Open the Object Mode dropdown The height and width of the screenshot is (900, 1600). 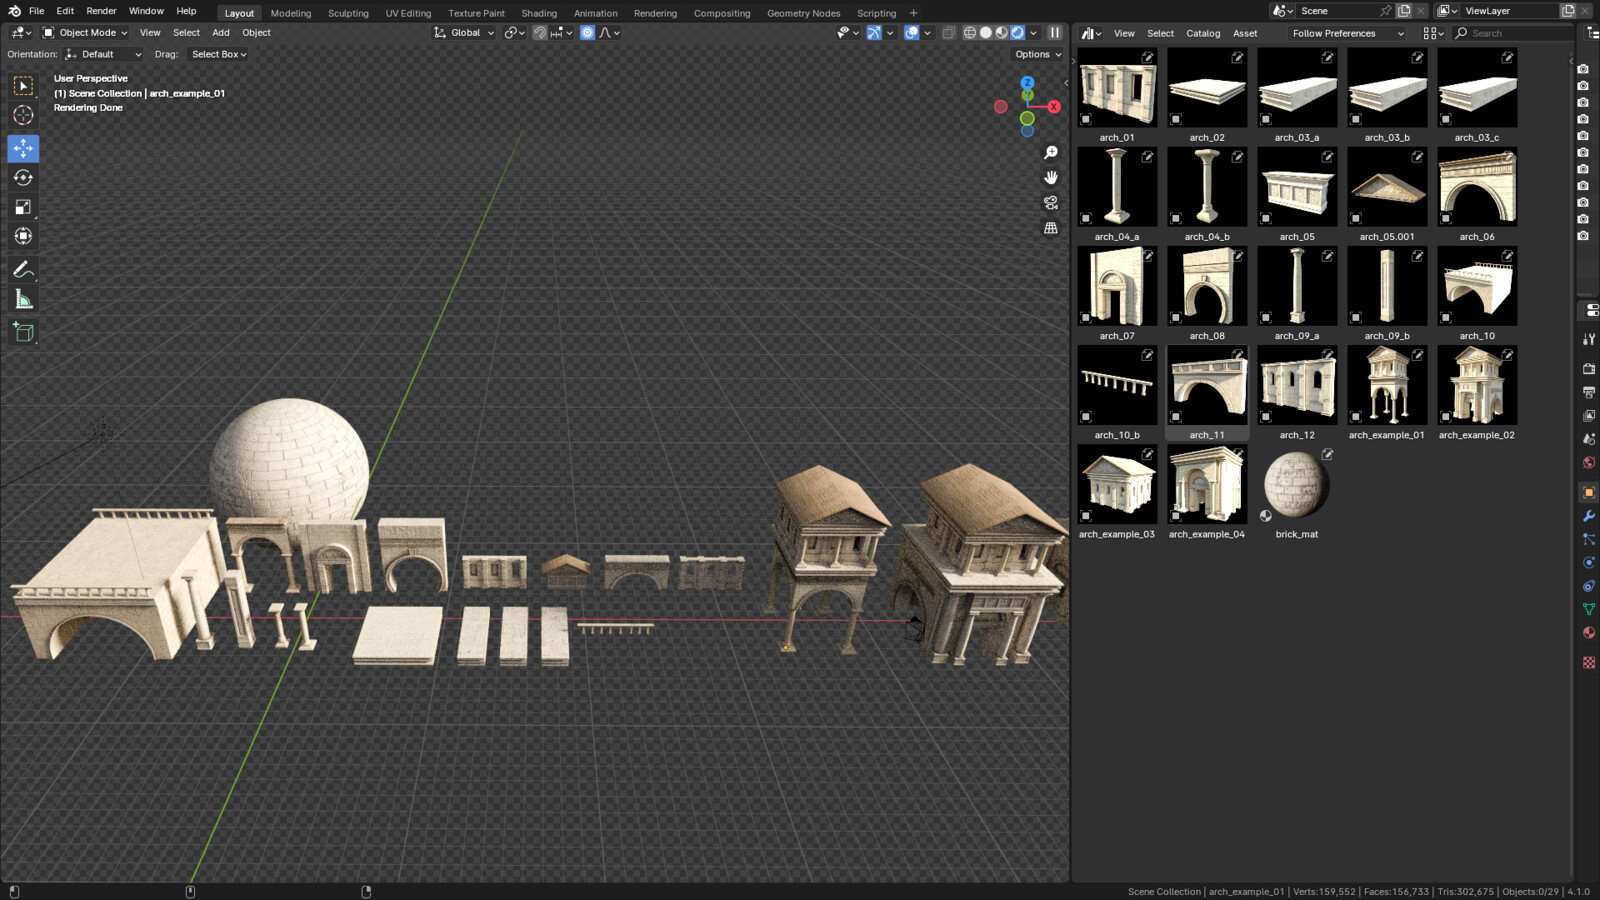click(85, 32)
